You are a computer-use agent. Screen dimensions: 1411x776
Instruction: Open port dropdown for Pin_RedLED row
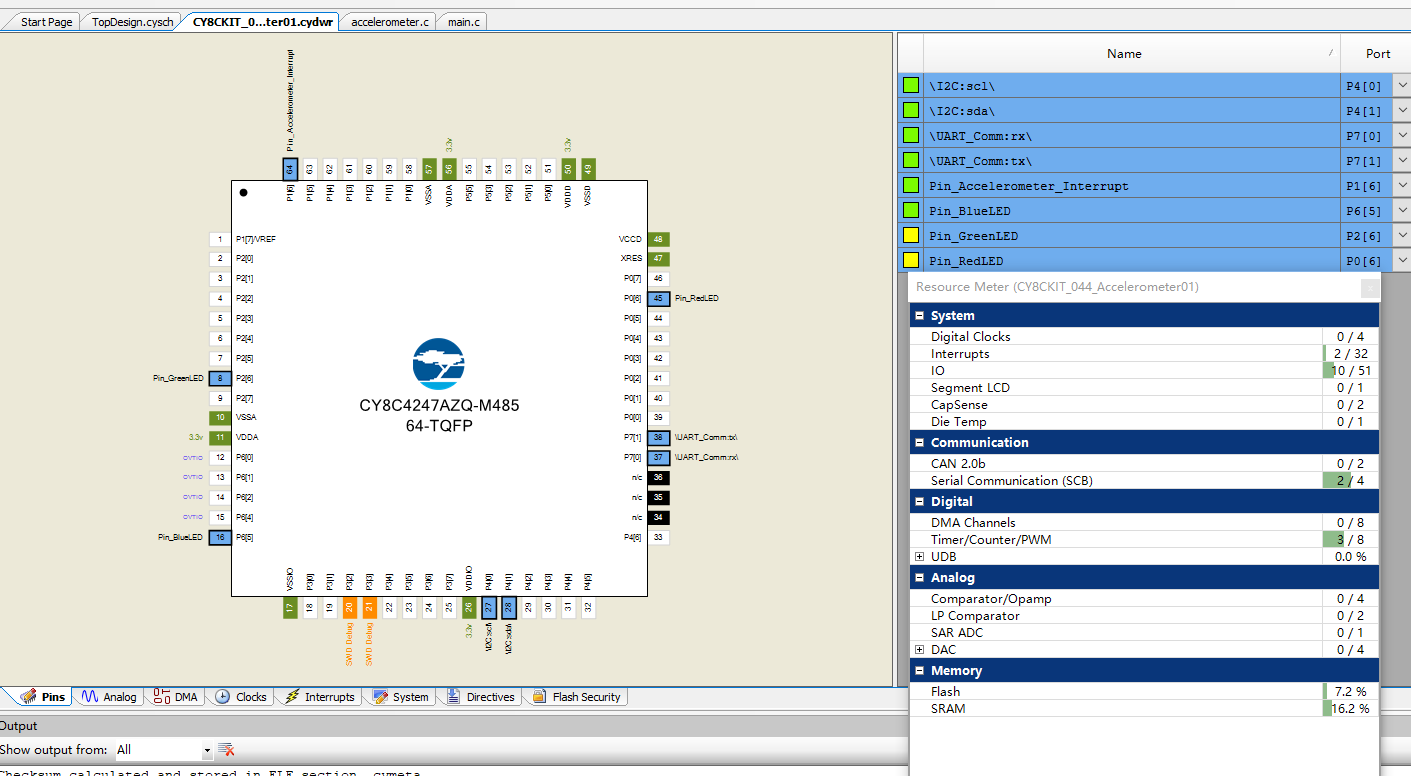(x=1402, y=261)
